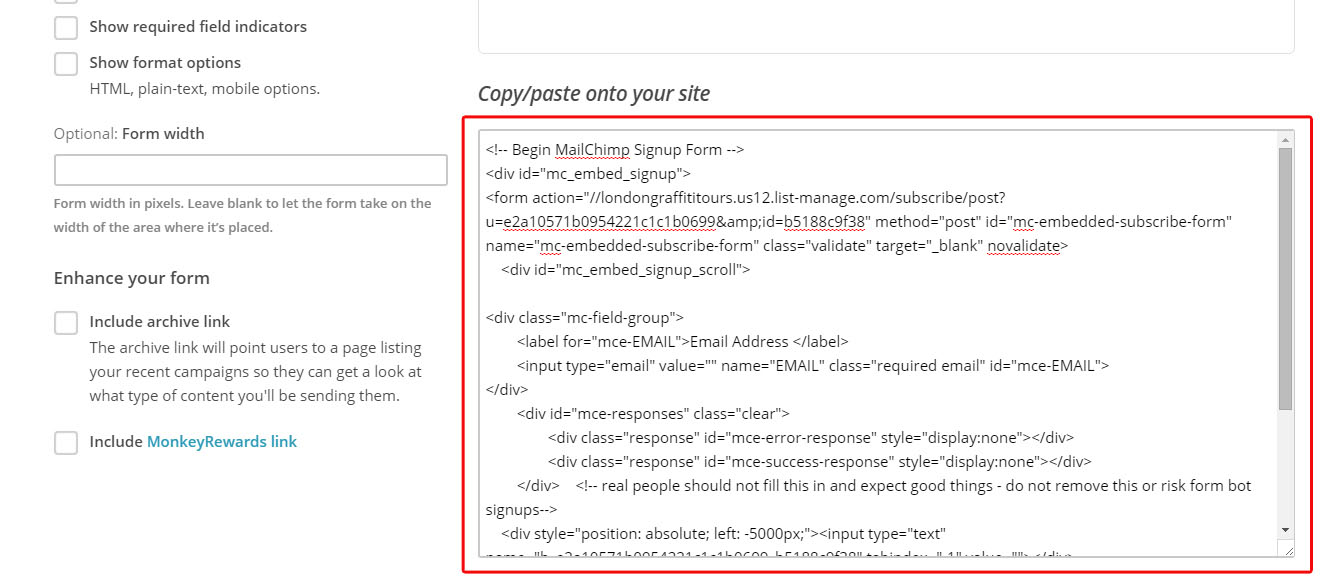
Task: Enable Show required field indicators checkbox
Action: tap(66, 27)
